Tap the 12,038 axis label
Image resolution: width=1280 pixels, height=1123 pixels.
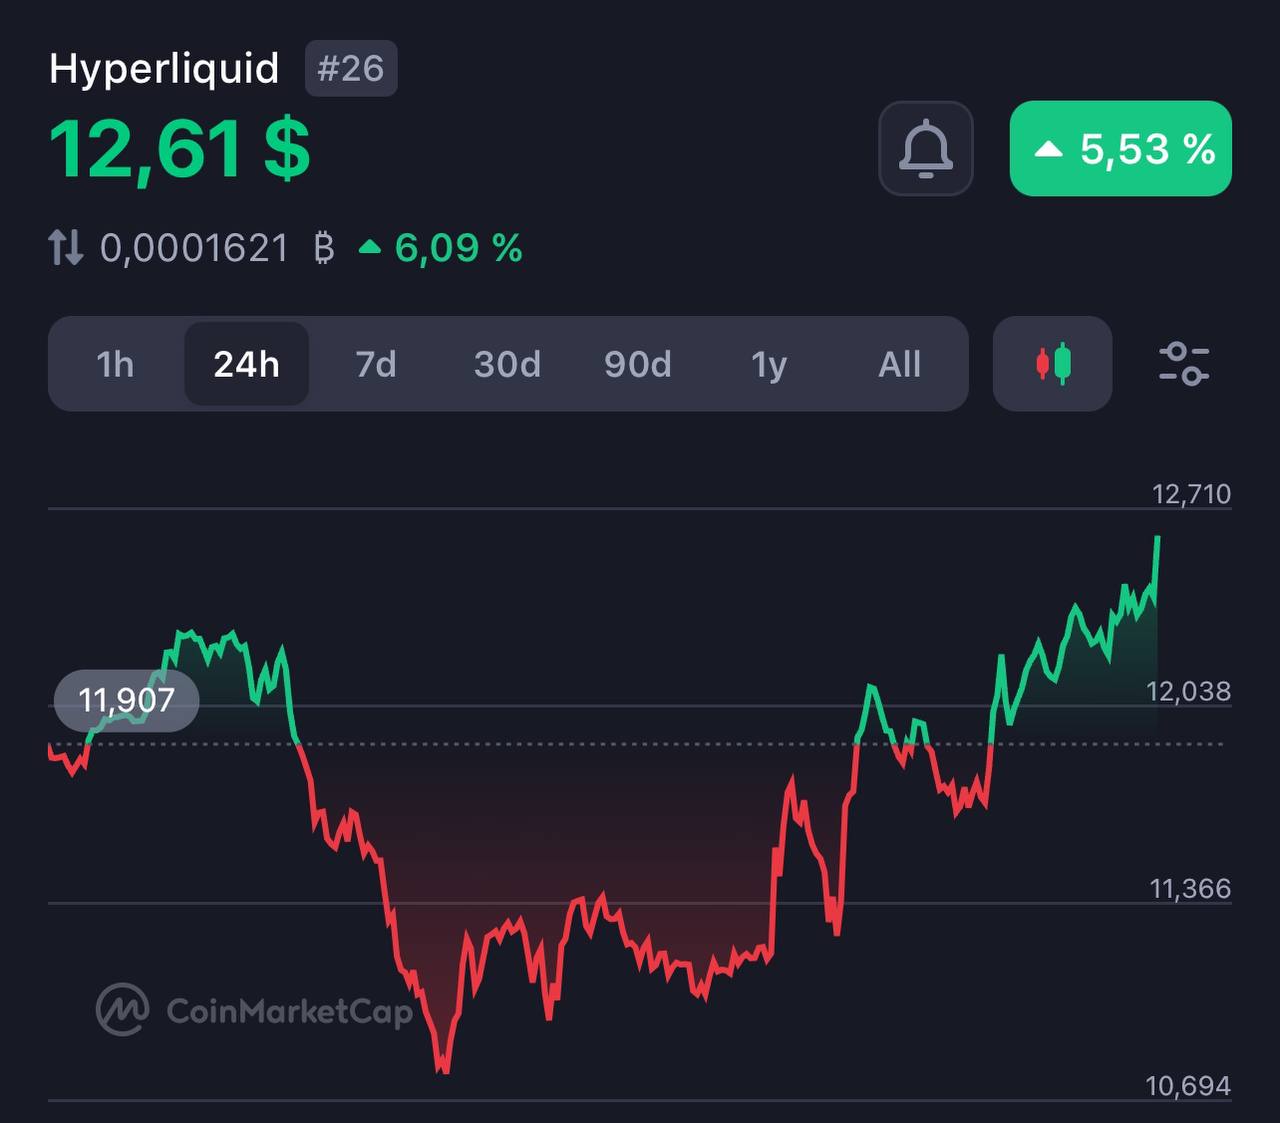pyautogui.click(x=1188, y=691)
